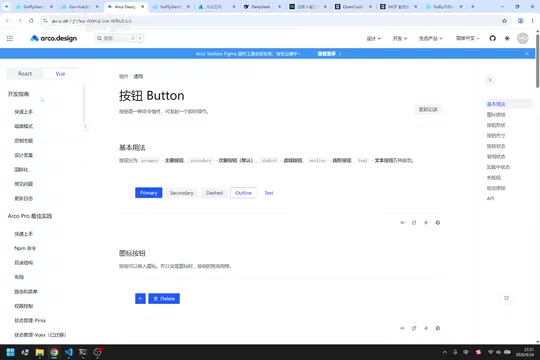Viewport: 540px width, 360px height.
Task: Switch the docs to Vue
Action: pos(60,74)
